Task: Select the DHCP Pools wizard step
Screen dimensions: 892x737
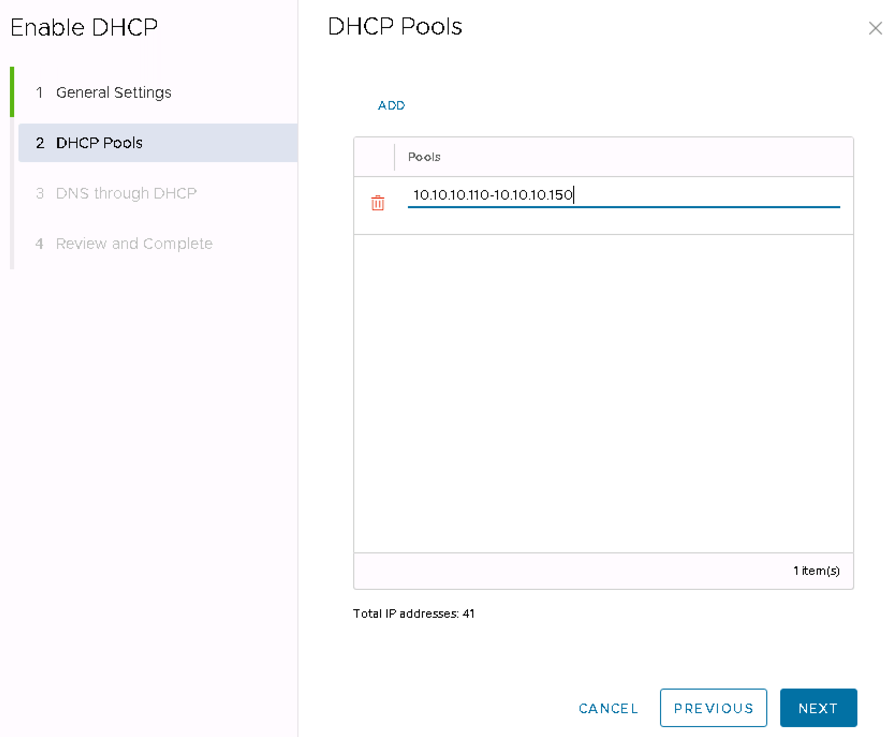Action: (99, 143)
